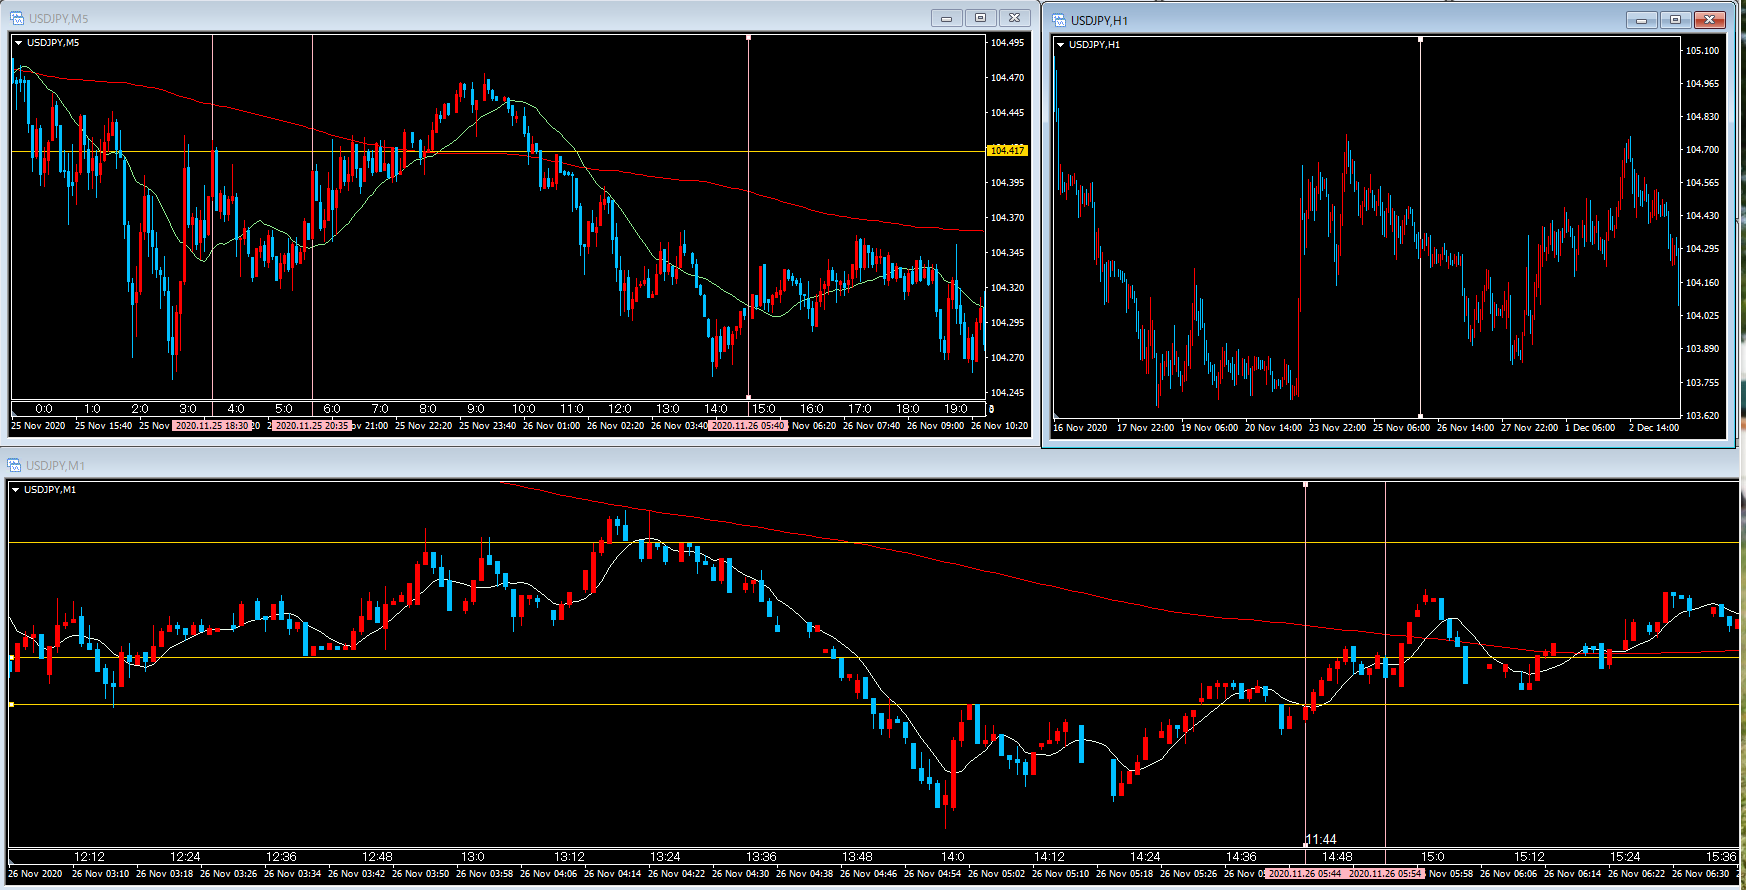Expand the USDJPY,H1 chart label dropdown arrow
1746x890 pixels.
click(x=1060, y=45)
